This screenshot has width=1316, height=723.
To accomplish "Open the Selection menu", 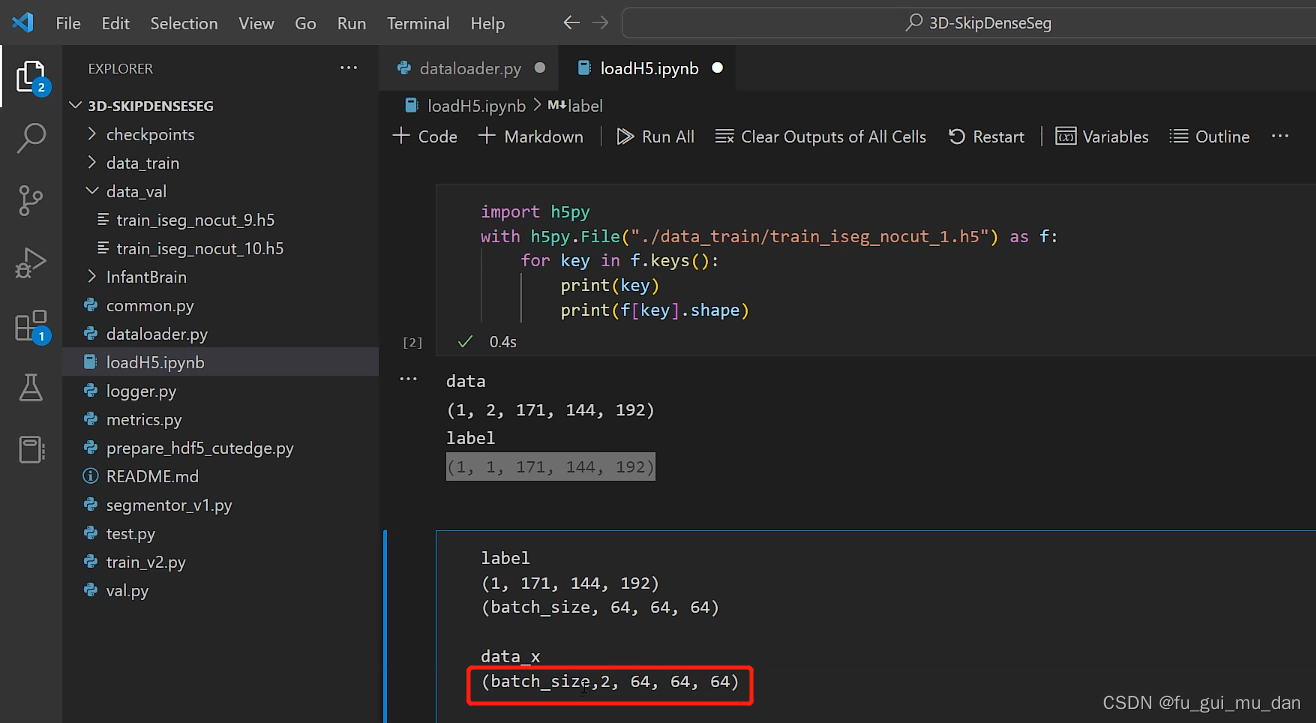I will (184, 23).
